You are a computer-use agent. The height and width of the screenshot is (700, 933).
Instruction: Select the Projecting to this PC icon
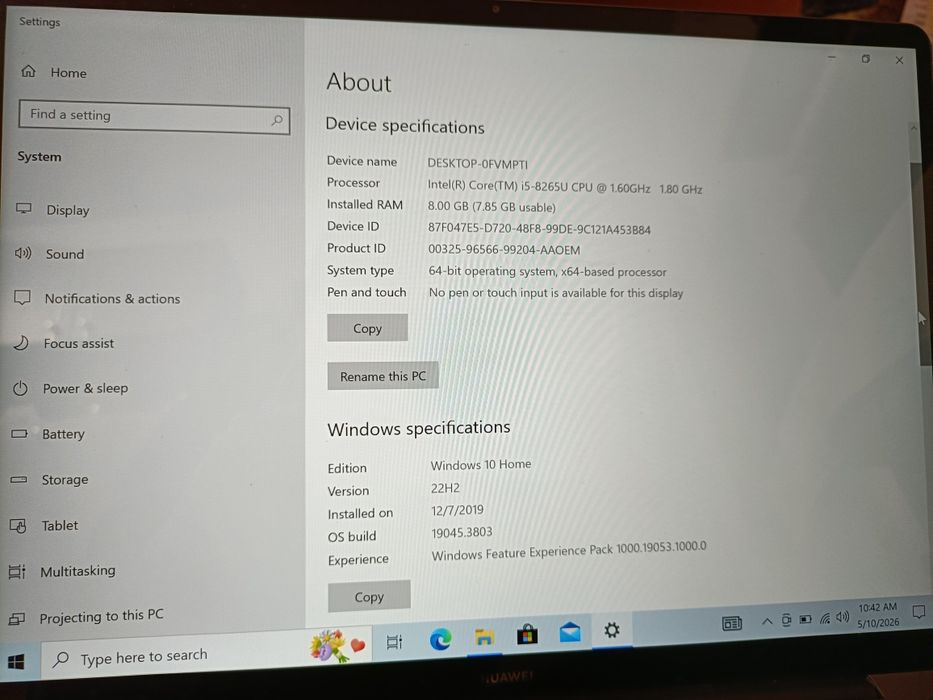16,619
